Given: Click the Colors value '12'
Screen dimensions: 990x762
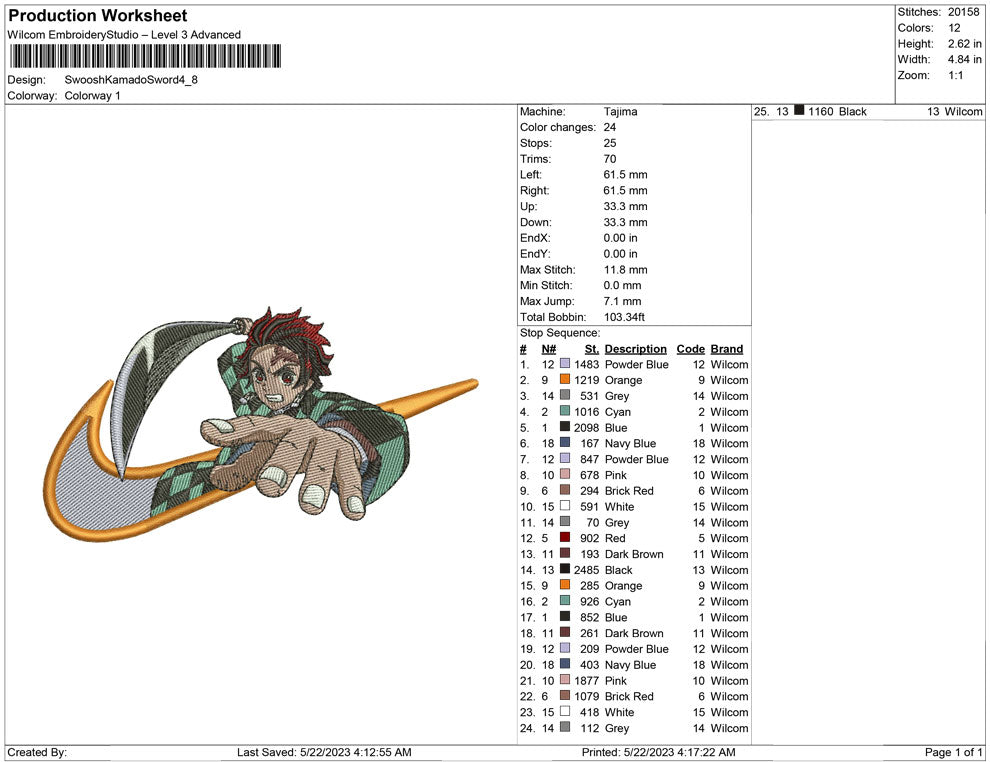Looking at the screenshot, I should point(954,28).
